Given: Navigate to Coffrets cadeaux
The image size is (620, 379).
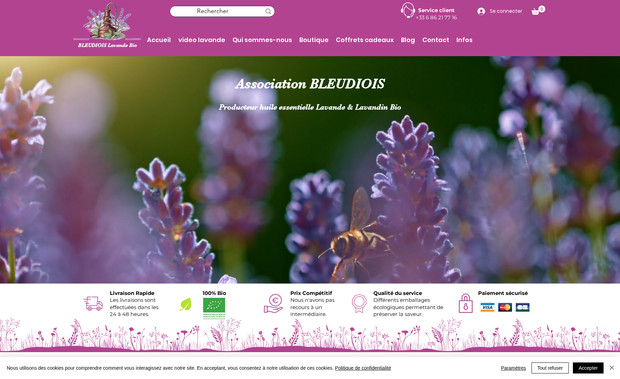Looking at the screenshot, I should tap(365, 40).
